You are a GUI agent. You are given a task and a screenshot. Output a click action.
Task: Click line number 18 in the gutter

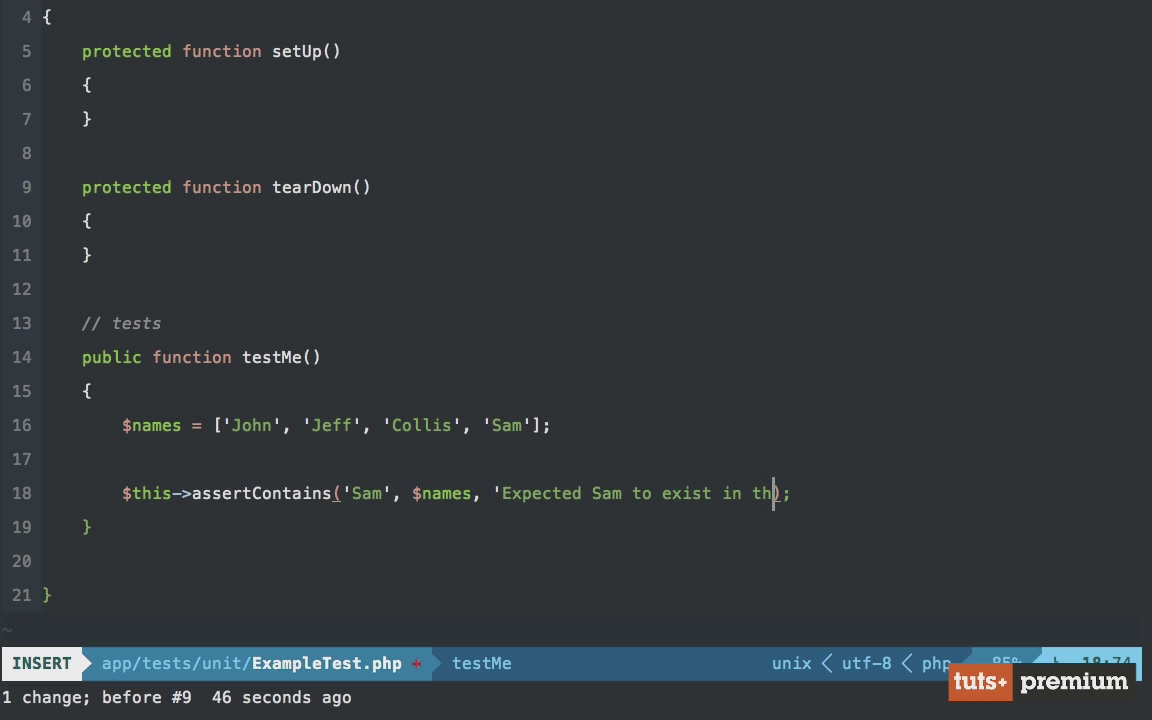(x=21, y=493)
